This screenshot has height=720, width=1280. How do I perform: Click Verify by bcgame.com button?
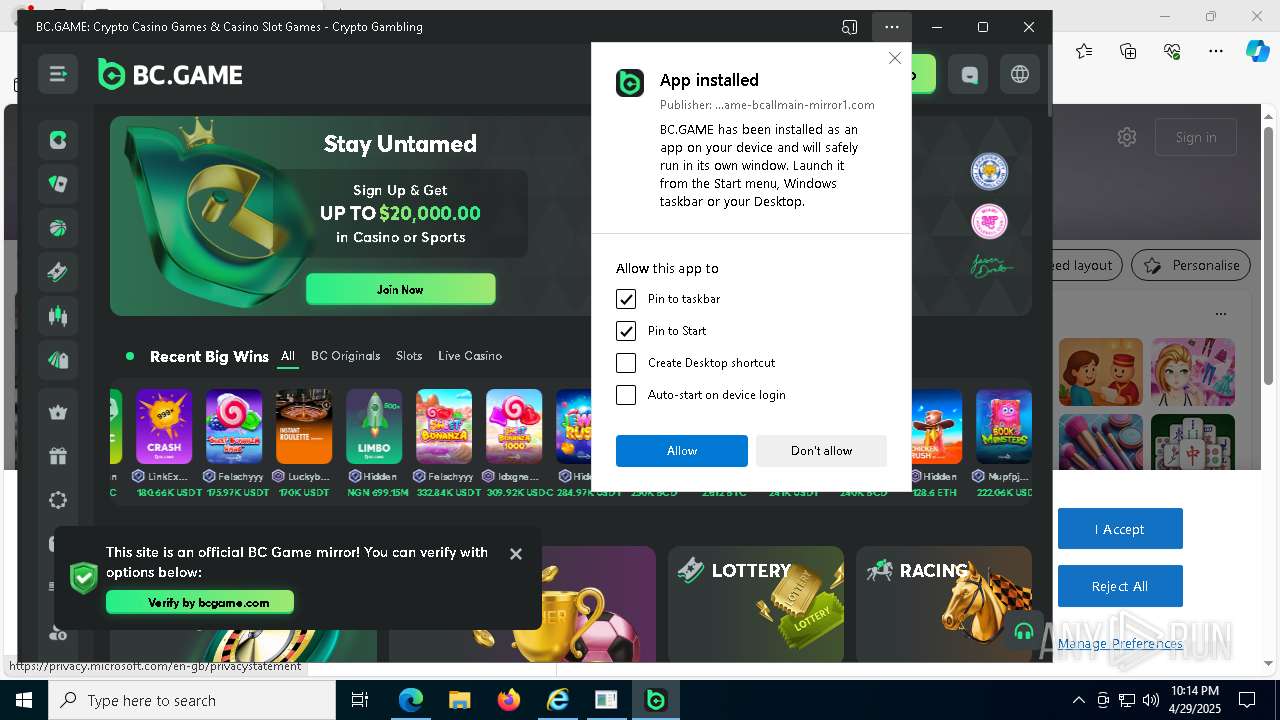pos(200,602)
